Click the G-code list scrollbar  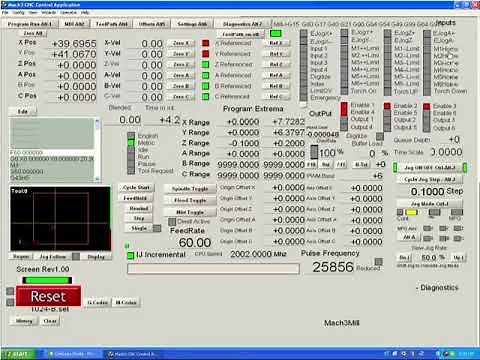pyautogui.click(x=97, y=150)
